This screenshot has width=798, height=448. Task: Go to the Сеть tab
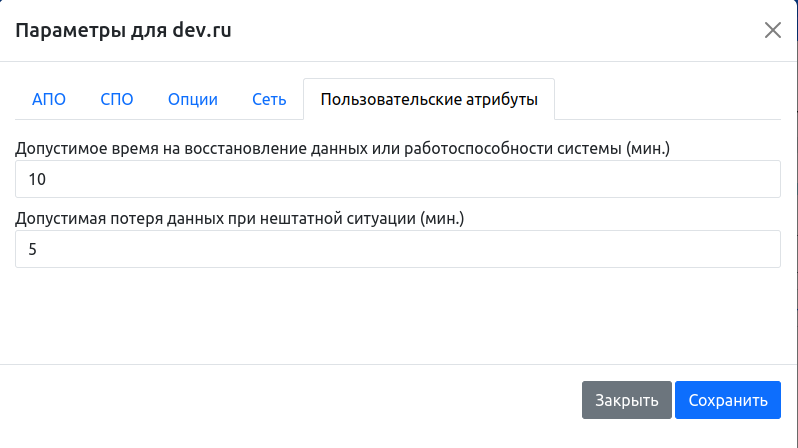269,99
